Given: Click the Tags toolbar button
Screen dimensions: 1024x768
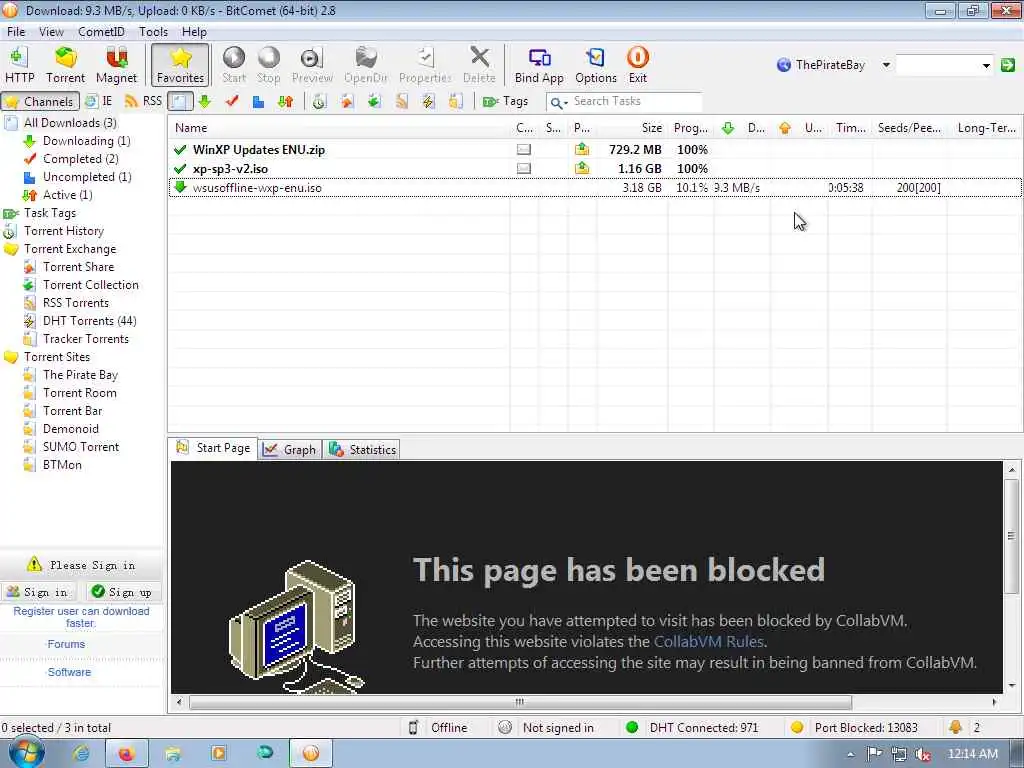Looking at the screenshot, I should pos(505,101).
